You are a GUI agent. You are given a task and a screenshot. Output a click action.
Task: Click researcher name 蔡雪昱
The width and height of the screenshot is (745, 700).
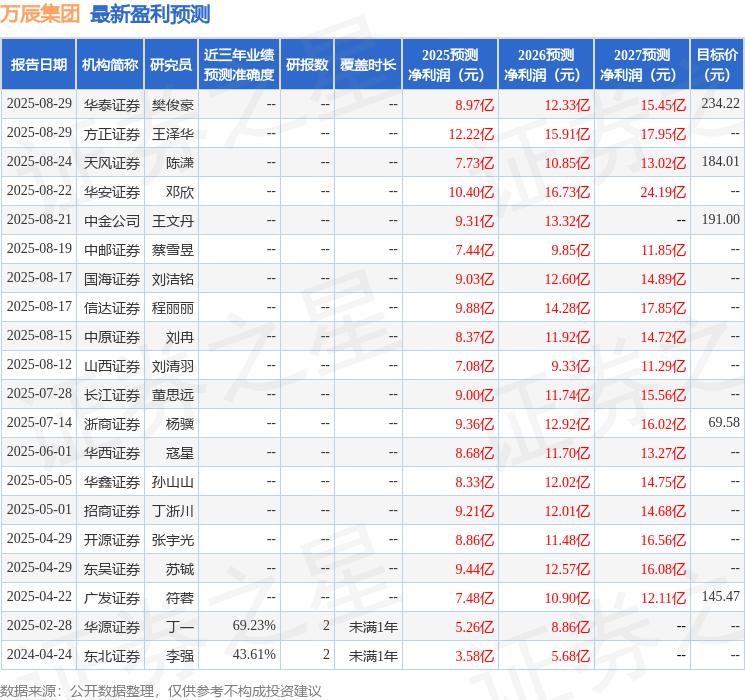[x=173, y=250]
